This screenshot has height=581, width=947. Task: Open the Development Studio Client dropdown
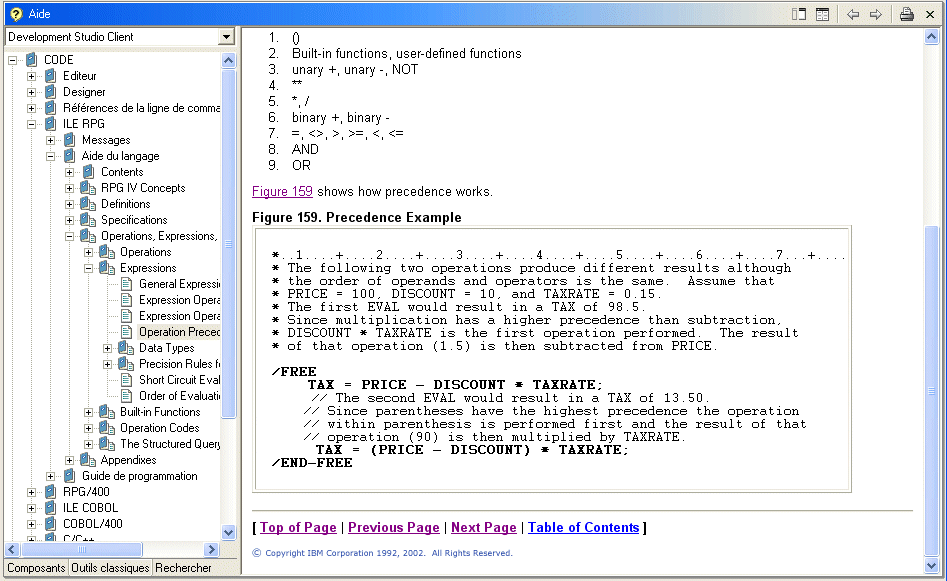point(226,37)
